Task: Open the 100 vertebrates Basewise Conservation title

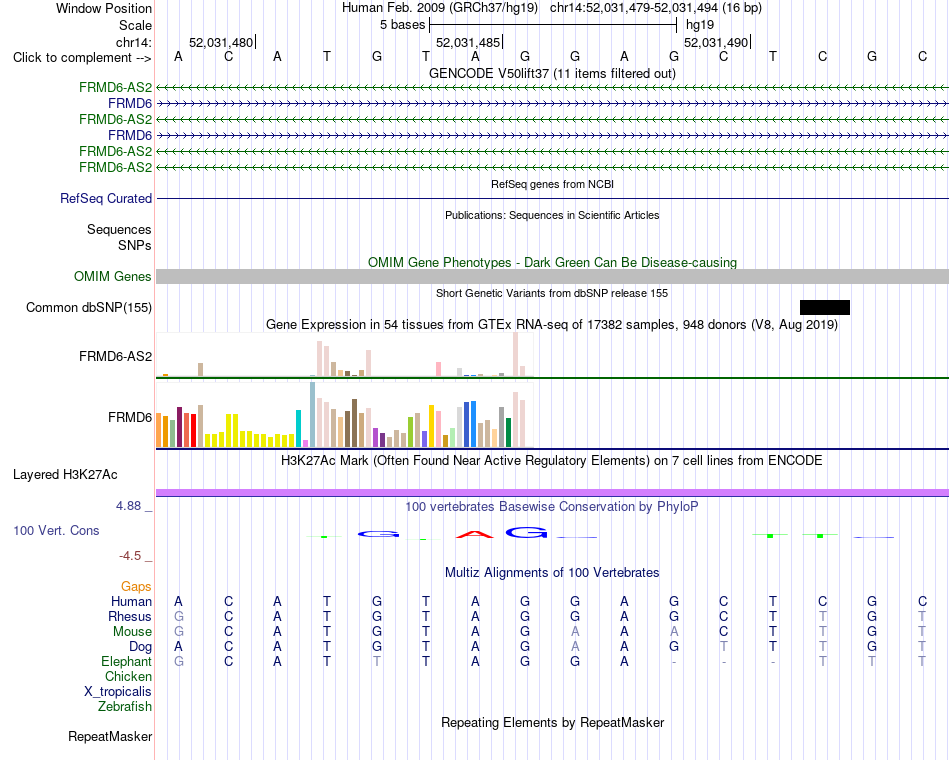Action: pyautogui.click(x=552, y=507)
